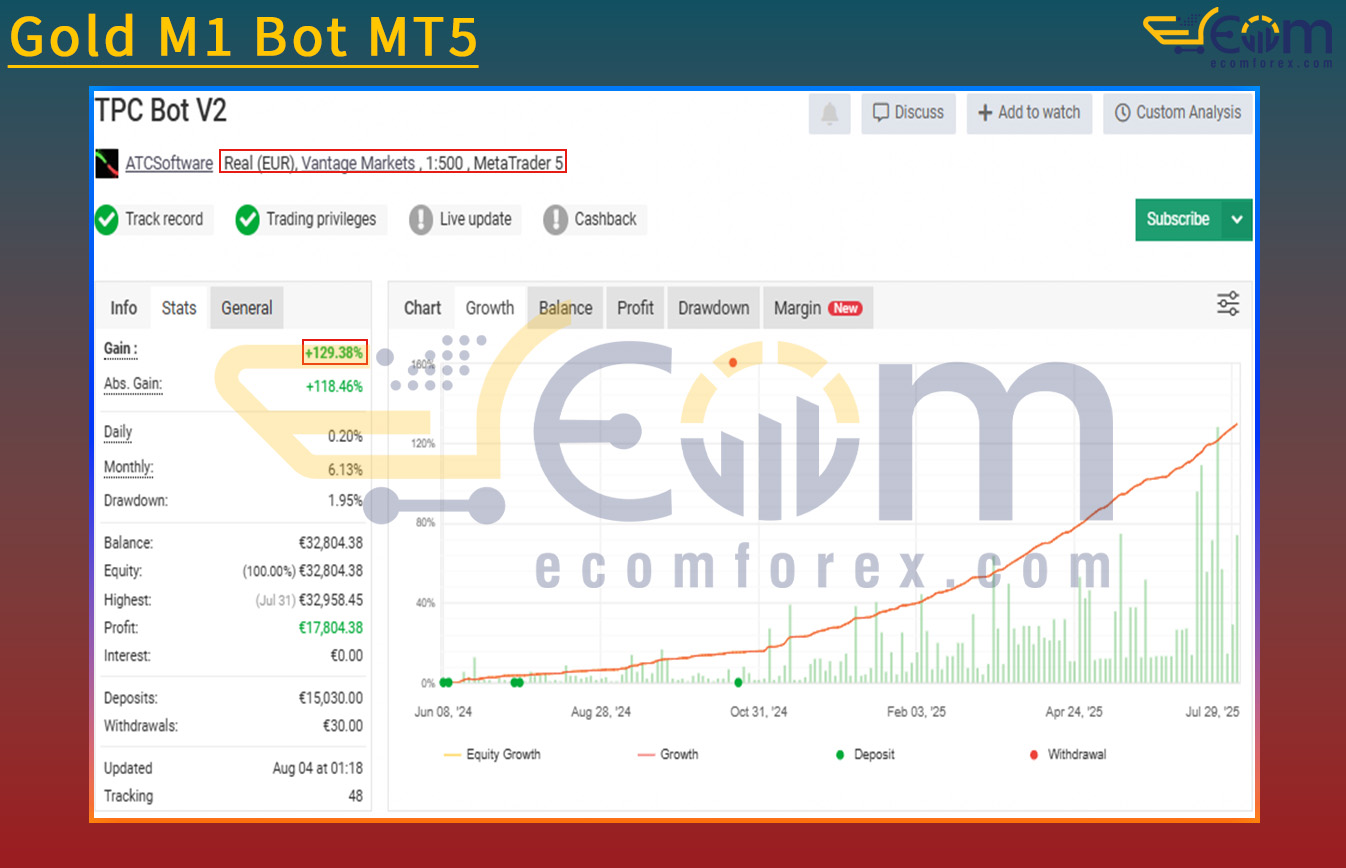Screen dimensions: 1346x868
Task: Toggle Equity Growth legend series
Action: [x=491, y=754]
